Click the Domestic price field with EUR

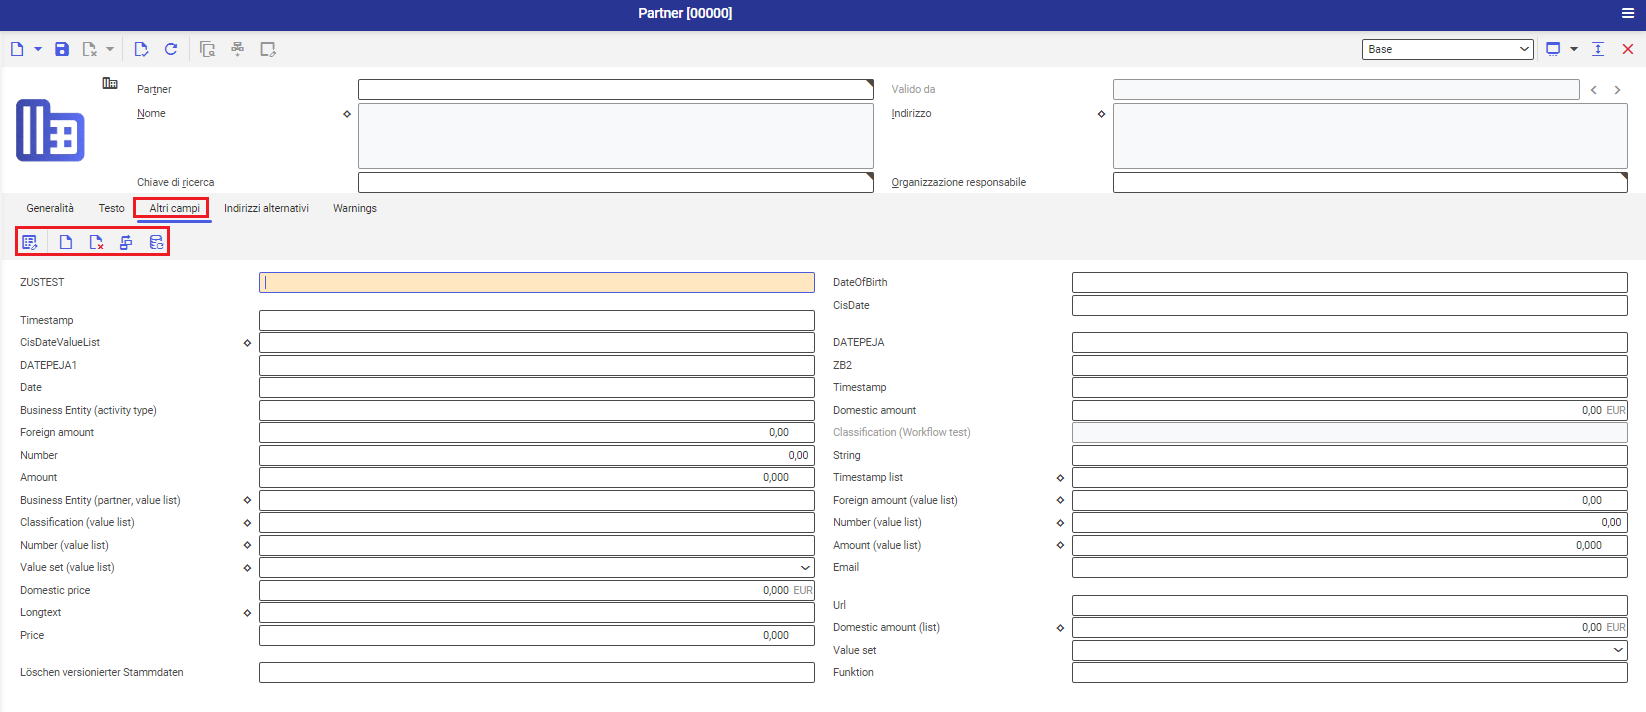point(537,590)
